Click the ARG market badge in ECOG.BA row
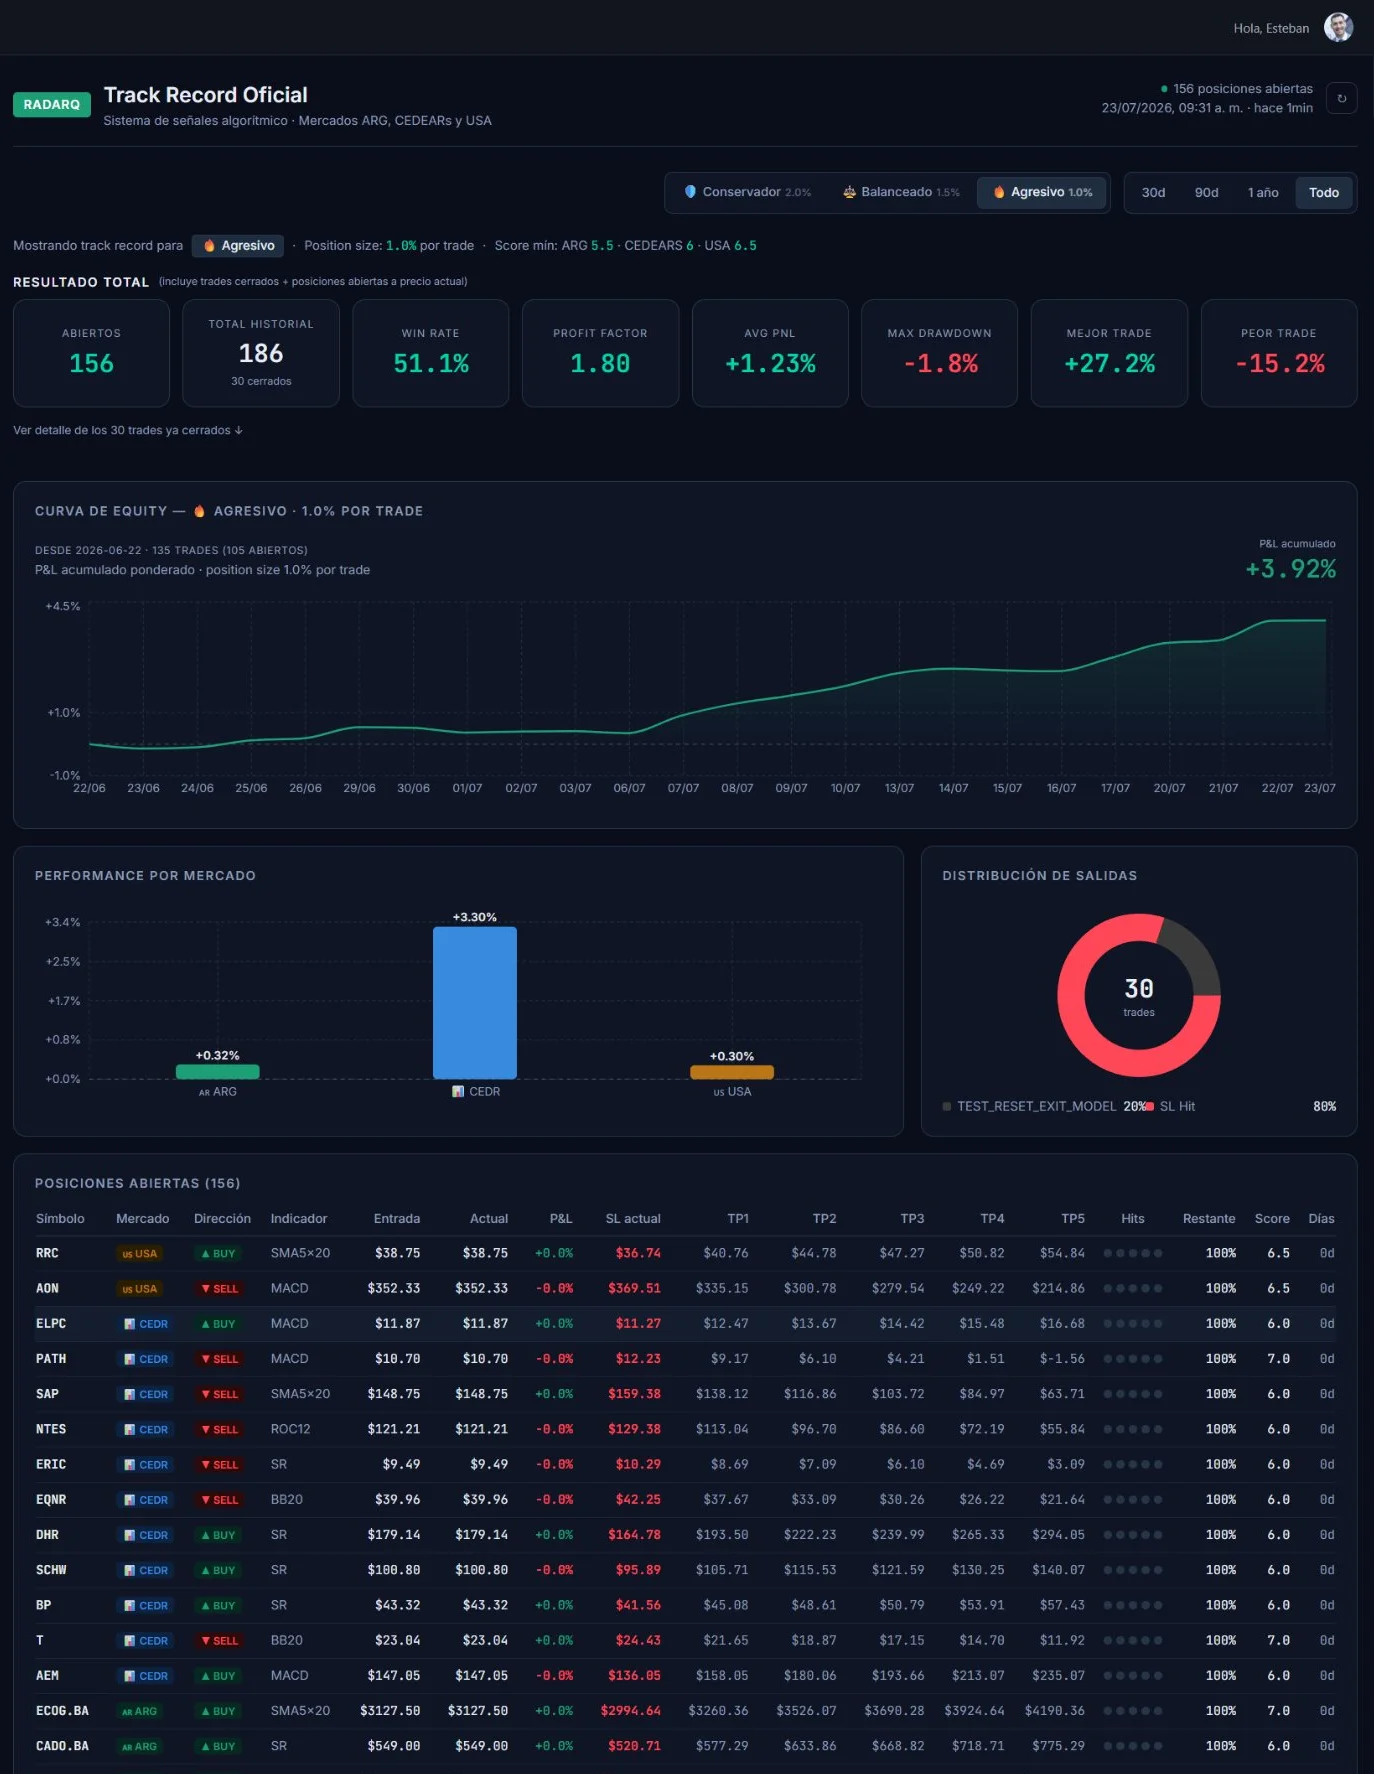The width and height of the screenshot is (1374, 1774). [140, 1711]
